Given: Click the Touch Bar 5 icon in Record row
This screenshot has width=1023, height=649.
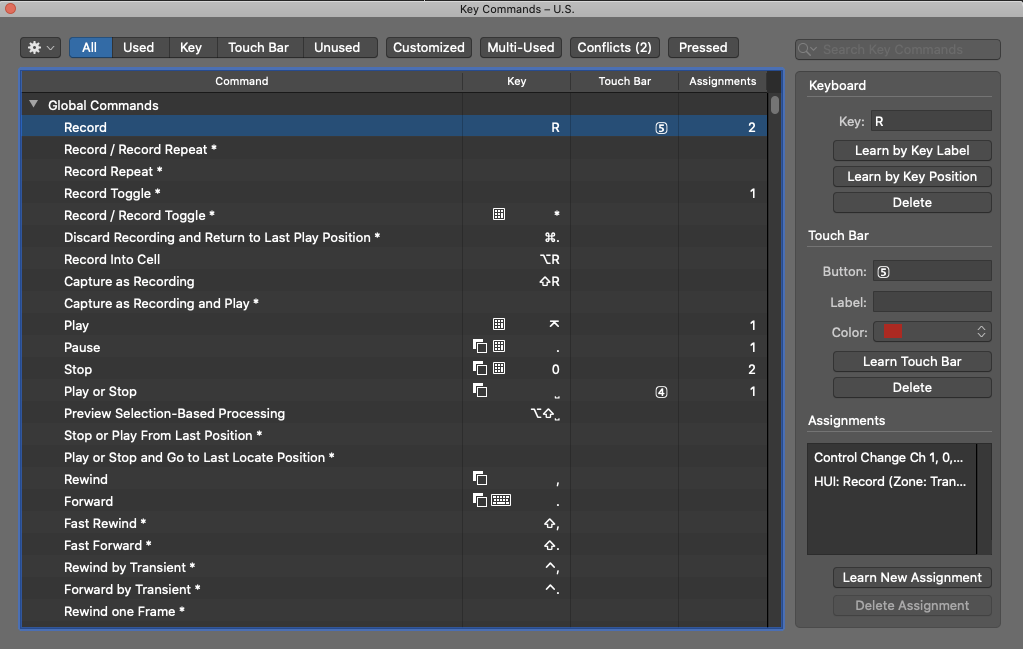Looking at the screenshot, I should tap(661, 128).
